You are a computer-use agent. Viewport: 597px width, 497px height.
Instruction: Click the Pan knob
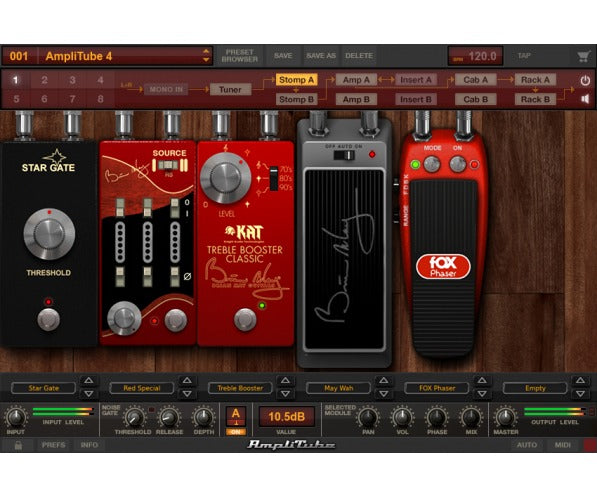click(x=368, y=417)
